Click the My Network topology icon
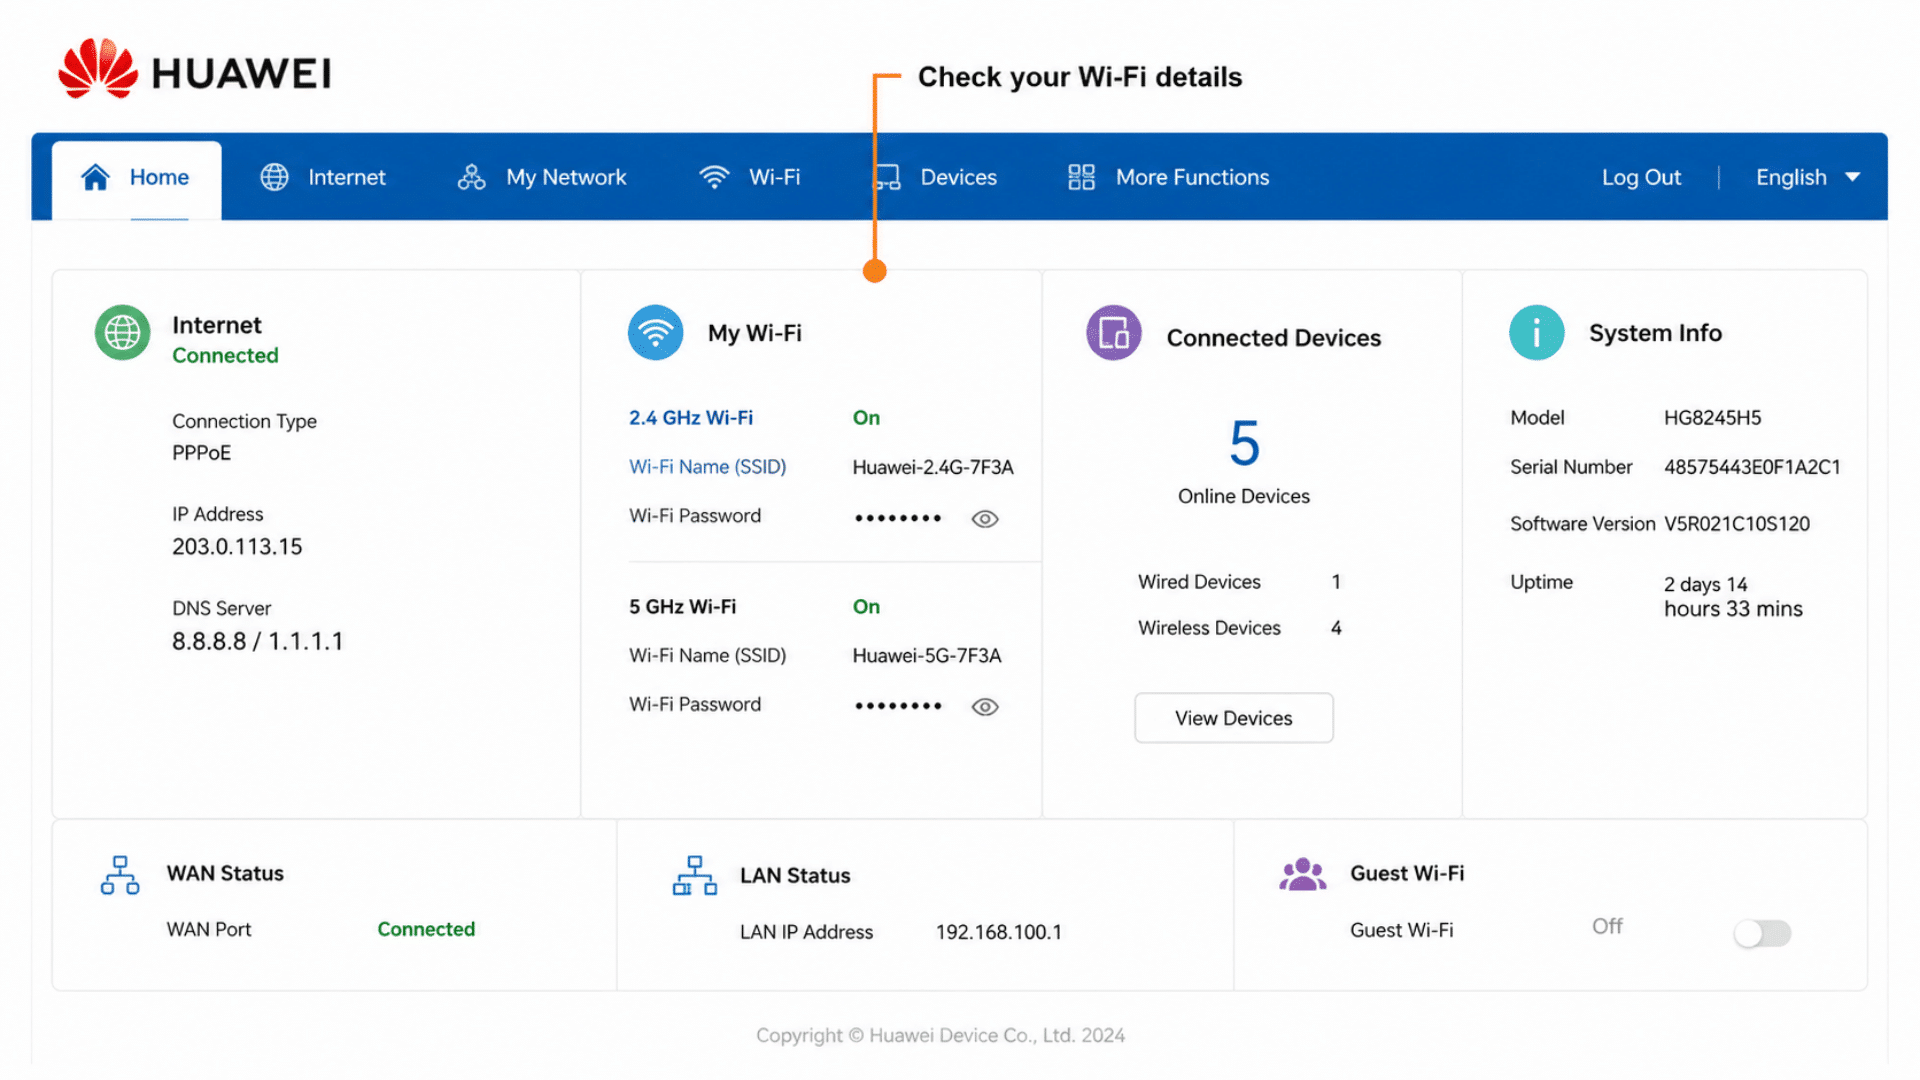1920x1080 pixels. pos(471,177)
